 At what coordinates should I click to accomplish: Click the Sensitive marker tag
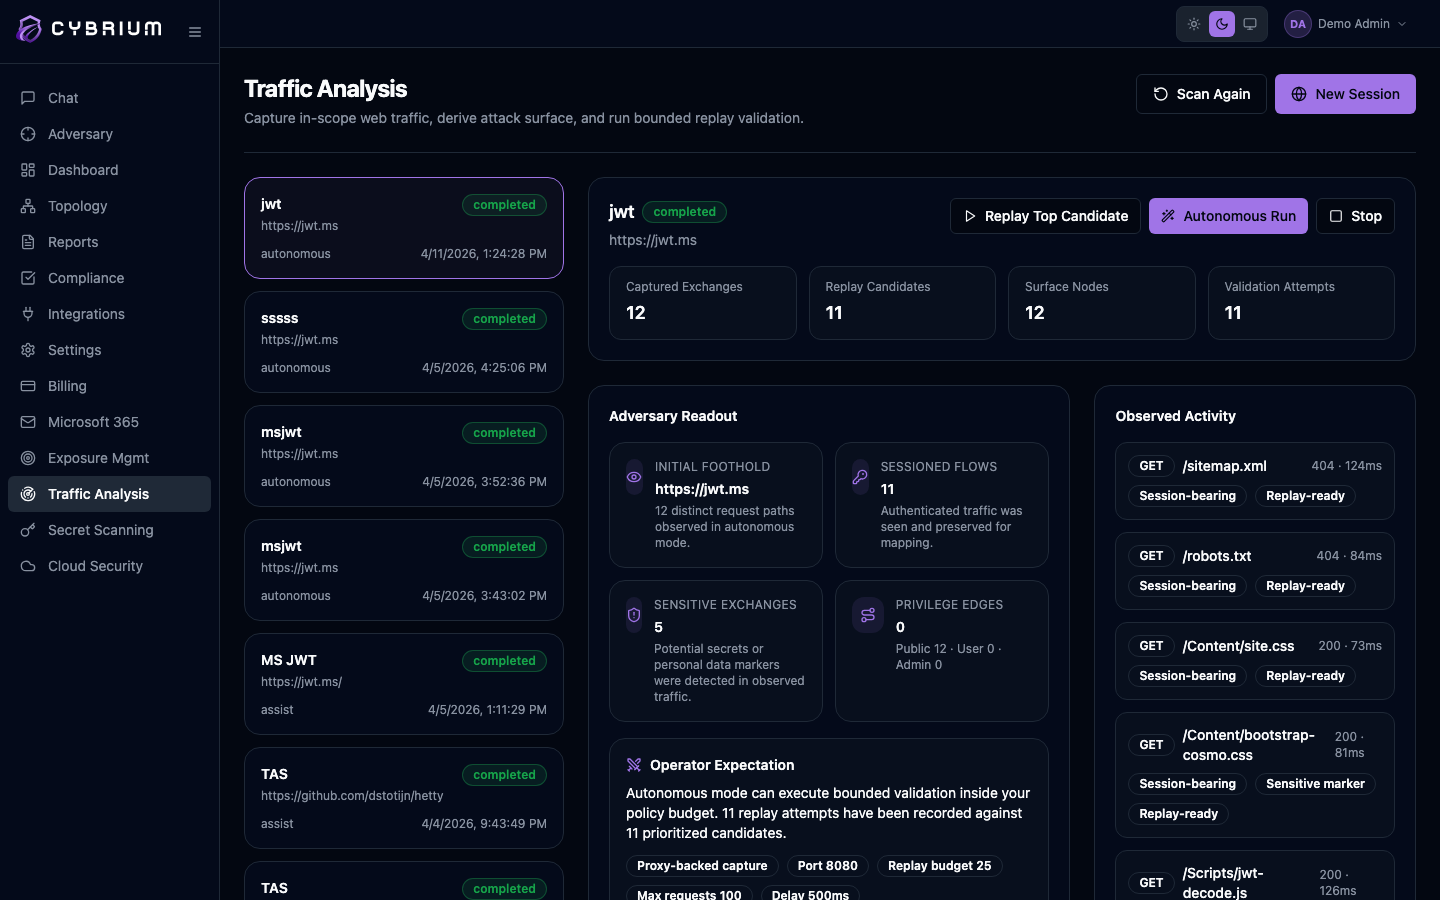[1315, 784]
